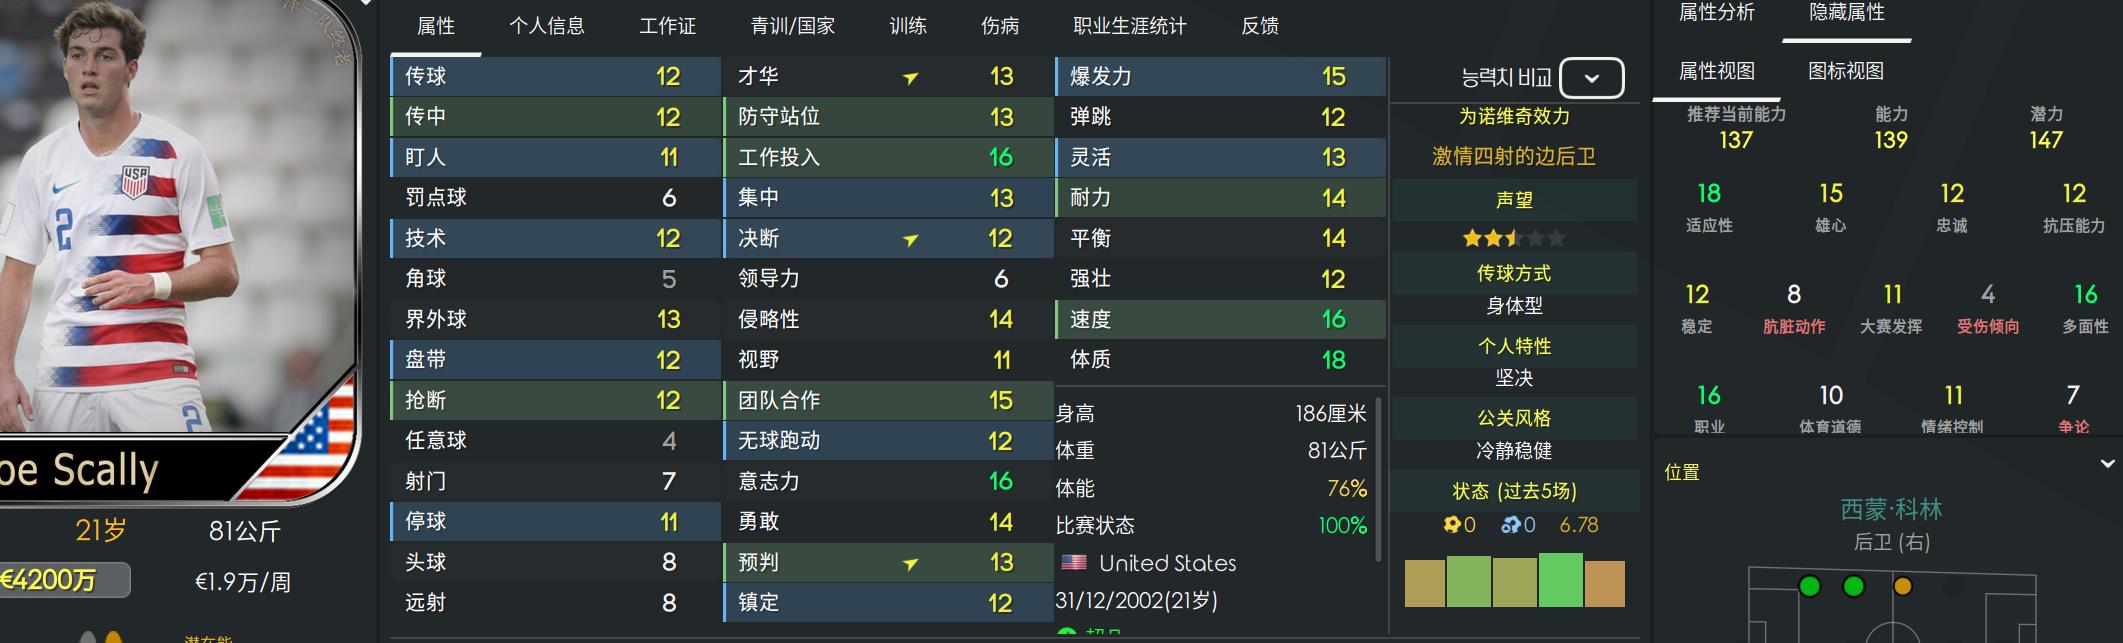This screenshot has height=643, width=2123.
Task: Open the 职业生涯统计 tab
Action: click(1129, 26)
